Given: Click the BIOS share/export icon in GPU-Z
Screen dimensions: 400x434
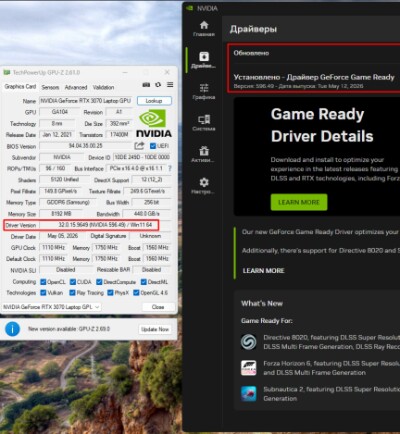Looking at the screenshot, I should point(139,146).
